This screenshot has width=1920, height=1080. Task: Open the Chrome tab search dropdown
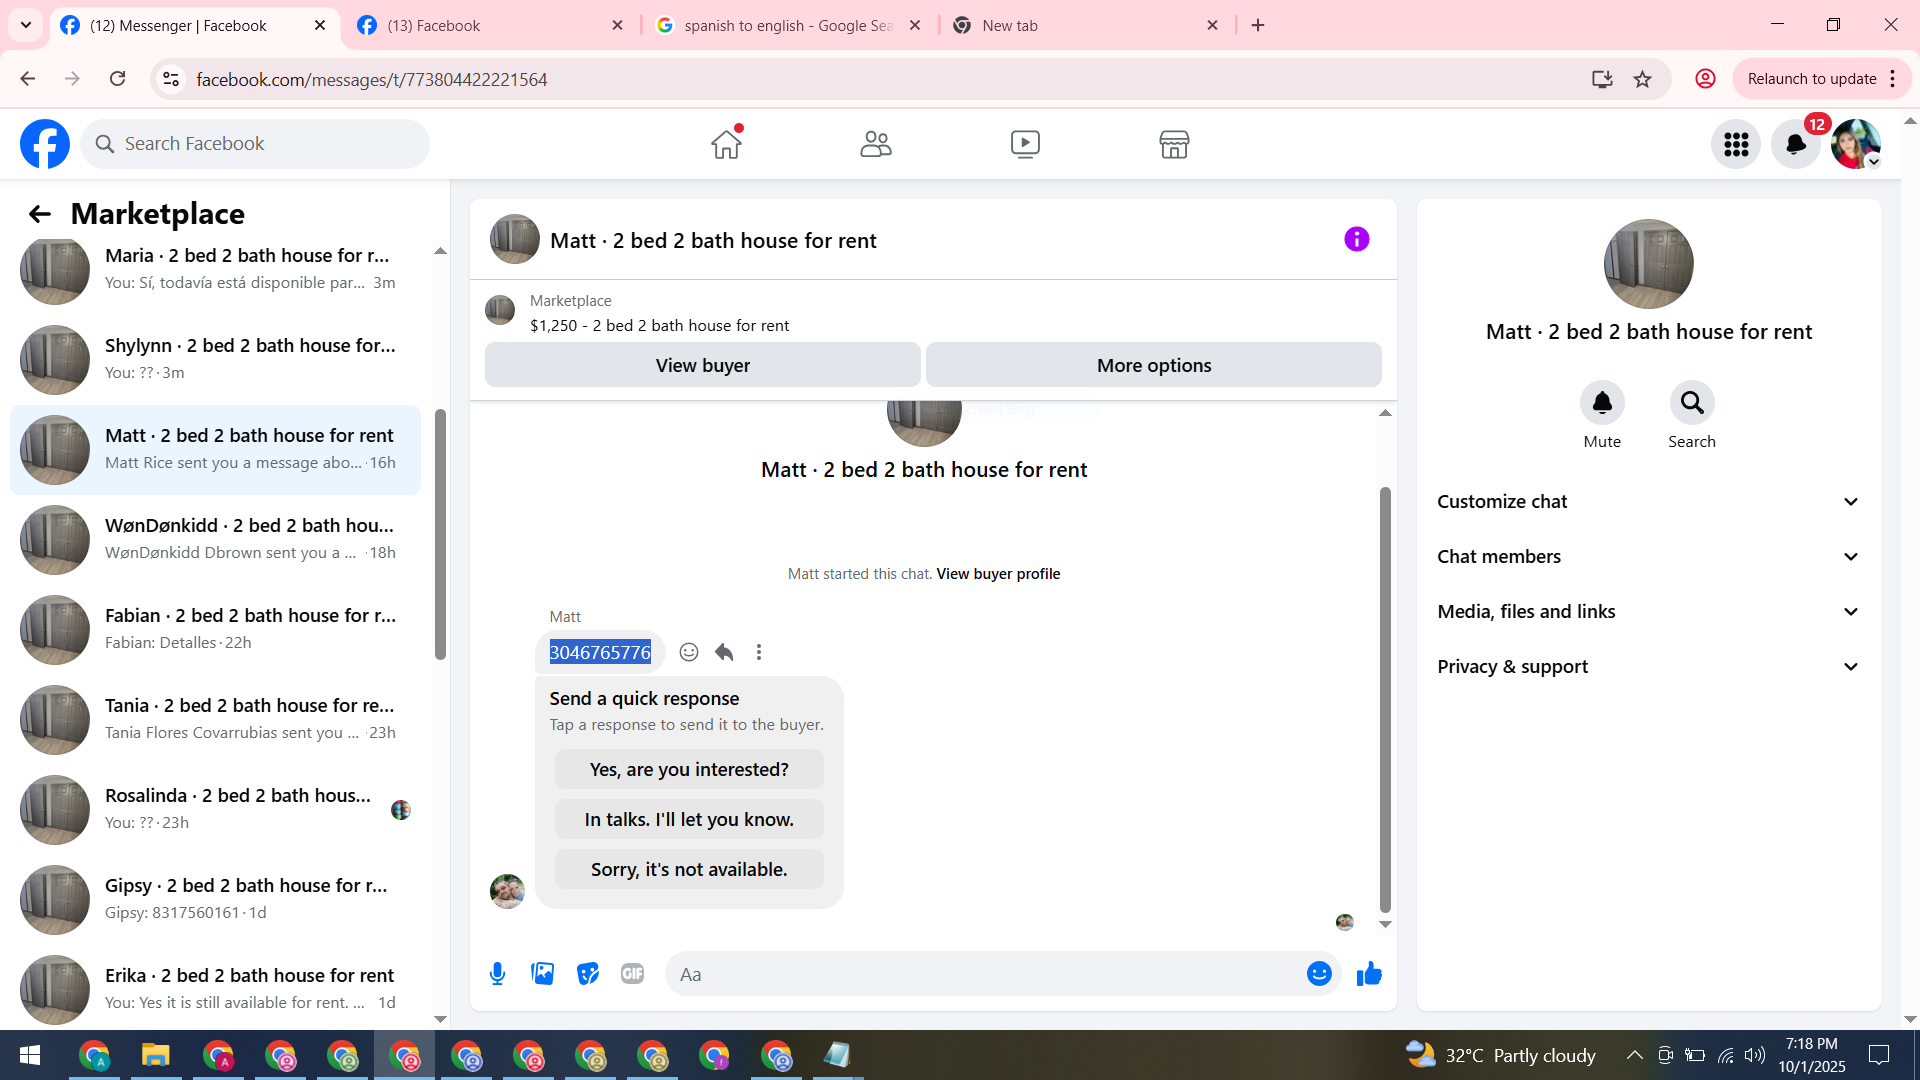click(x=26, y=25)
